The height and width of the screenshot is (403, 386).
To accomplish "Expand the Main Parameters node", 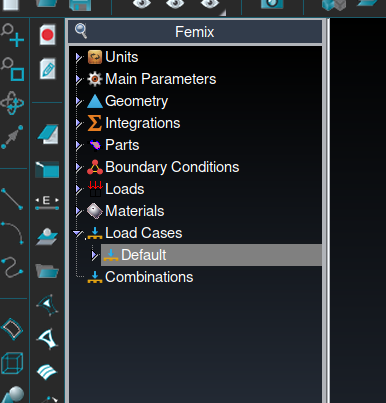I will 79,79.
